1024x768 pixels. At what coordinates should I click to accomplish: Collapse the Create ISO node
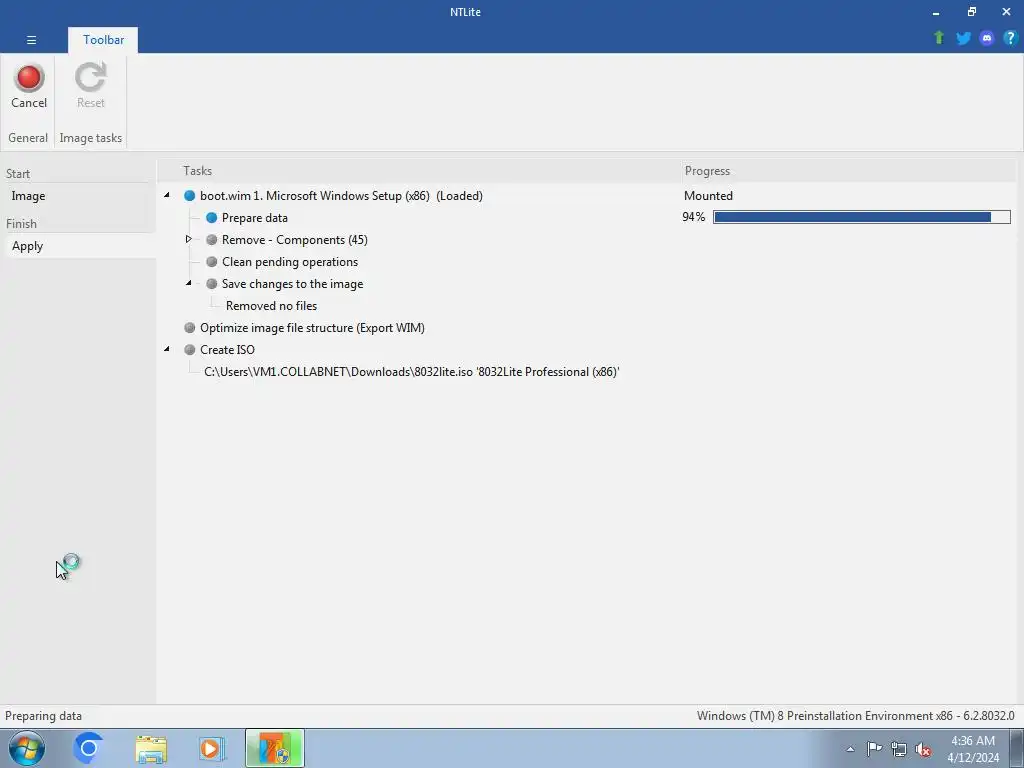167,349
